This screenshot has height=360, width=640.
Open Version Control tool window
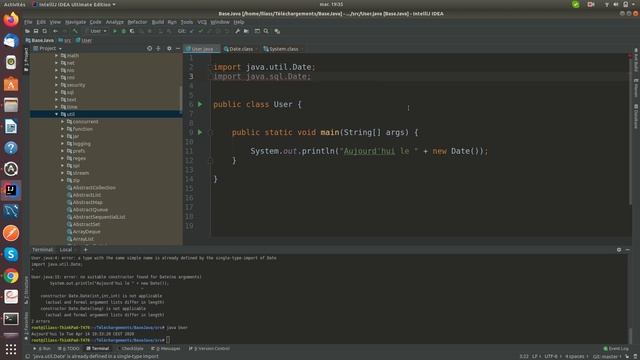tap(209, 349)
